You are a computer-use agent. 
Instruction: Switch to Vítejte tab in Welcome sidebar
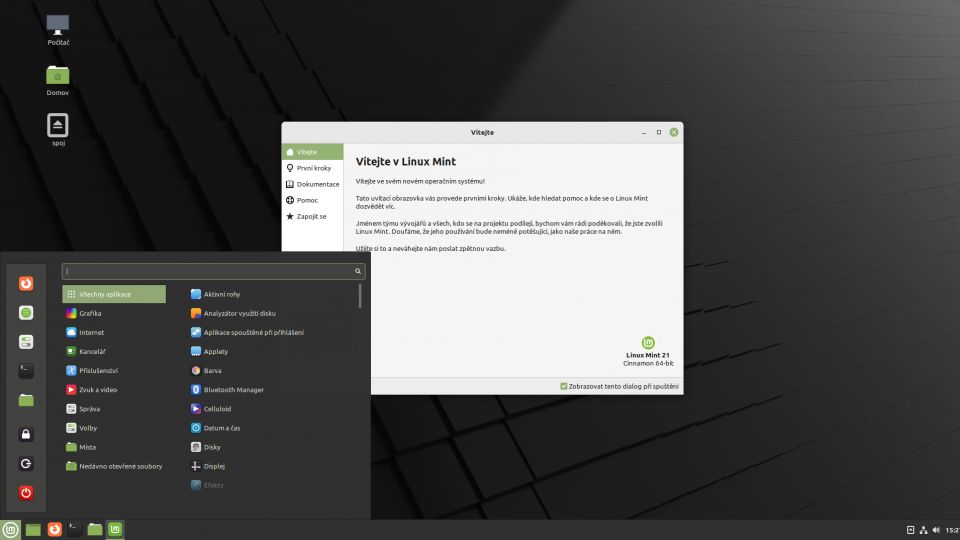(312, 152)
